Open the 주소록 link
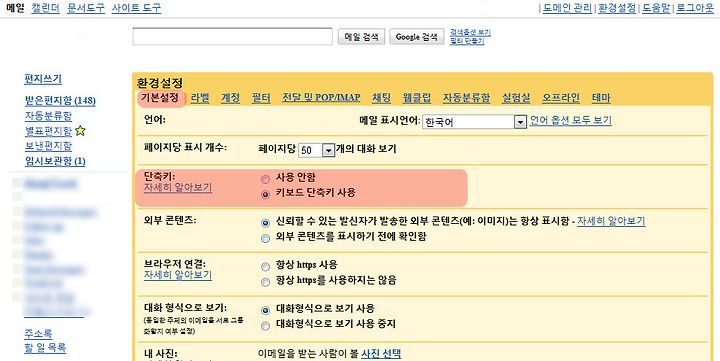Viewport: 720px width, 361px height. click(x=38, y=333)
